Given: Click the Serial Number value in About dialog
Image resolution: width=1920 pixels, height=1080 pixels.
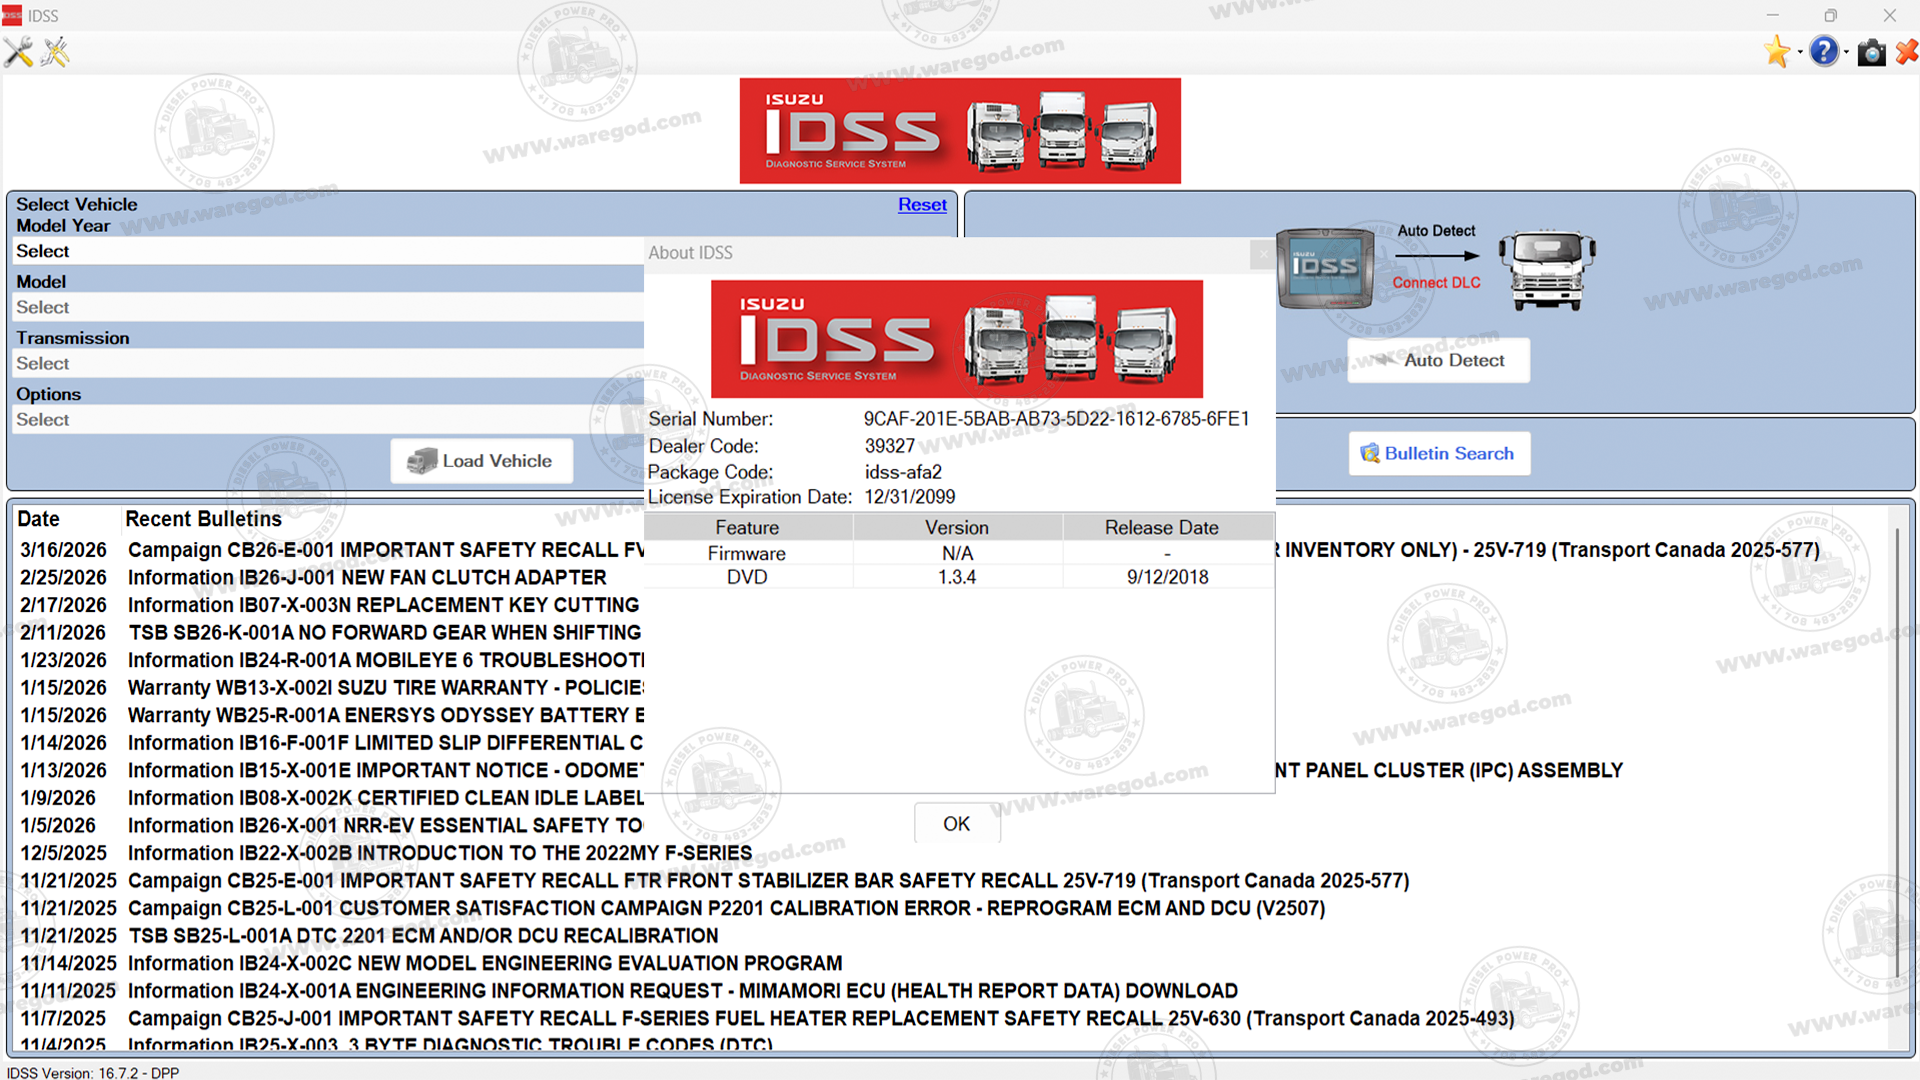Looking at the screenshot, I should [x=1057, y=419].
